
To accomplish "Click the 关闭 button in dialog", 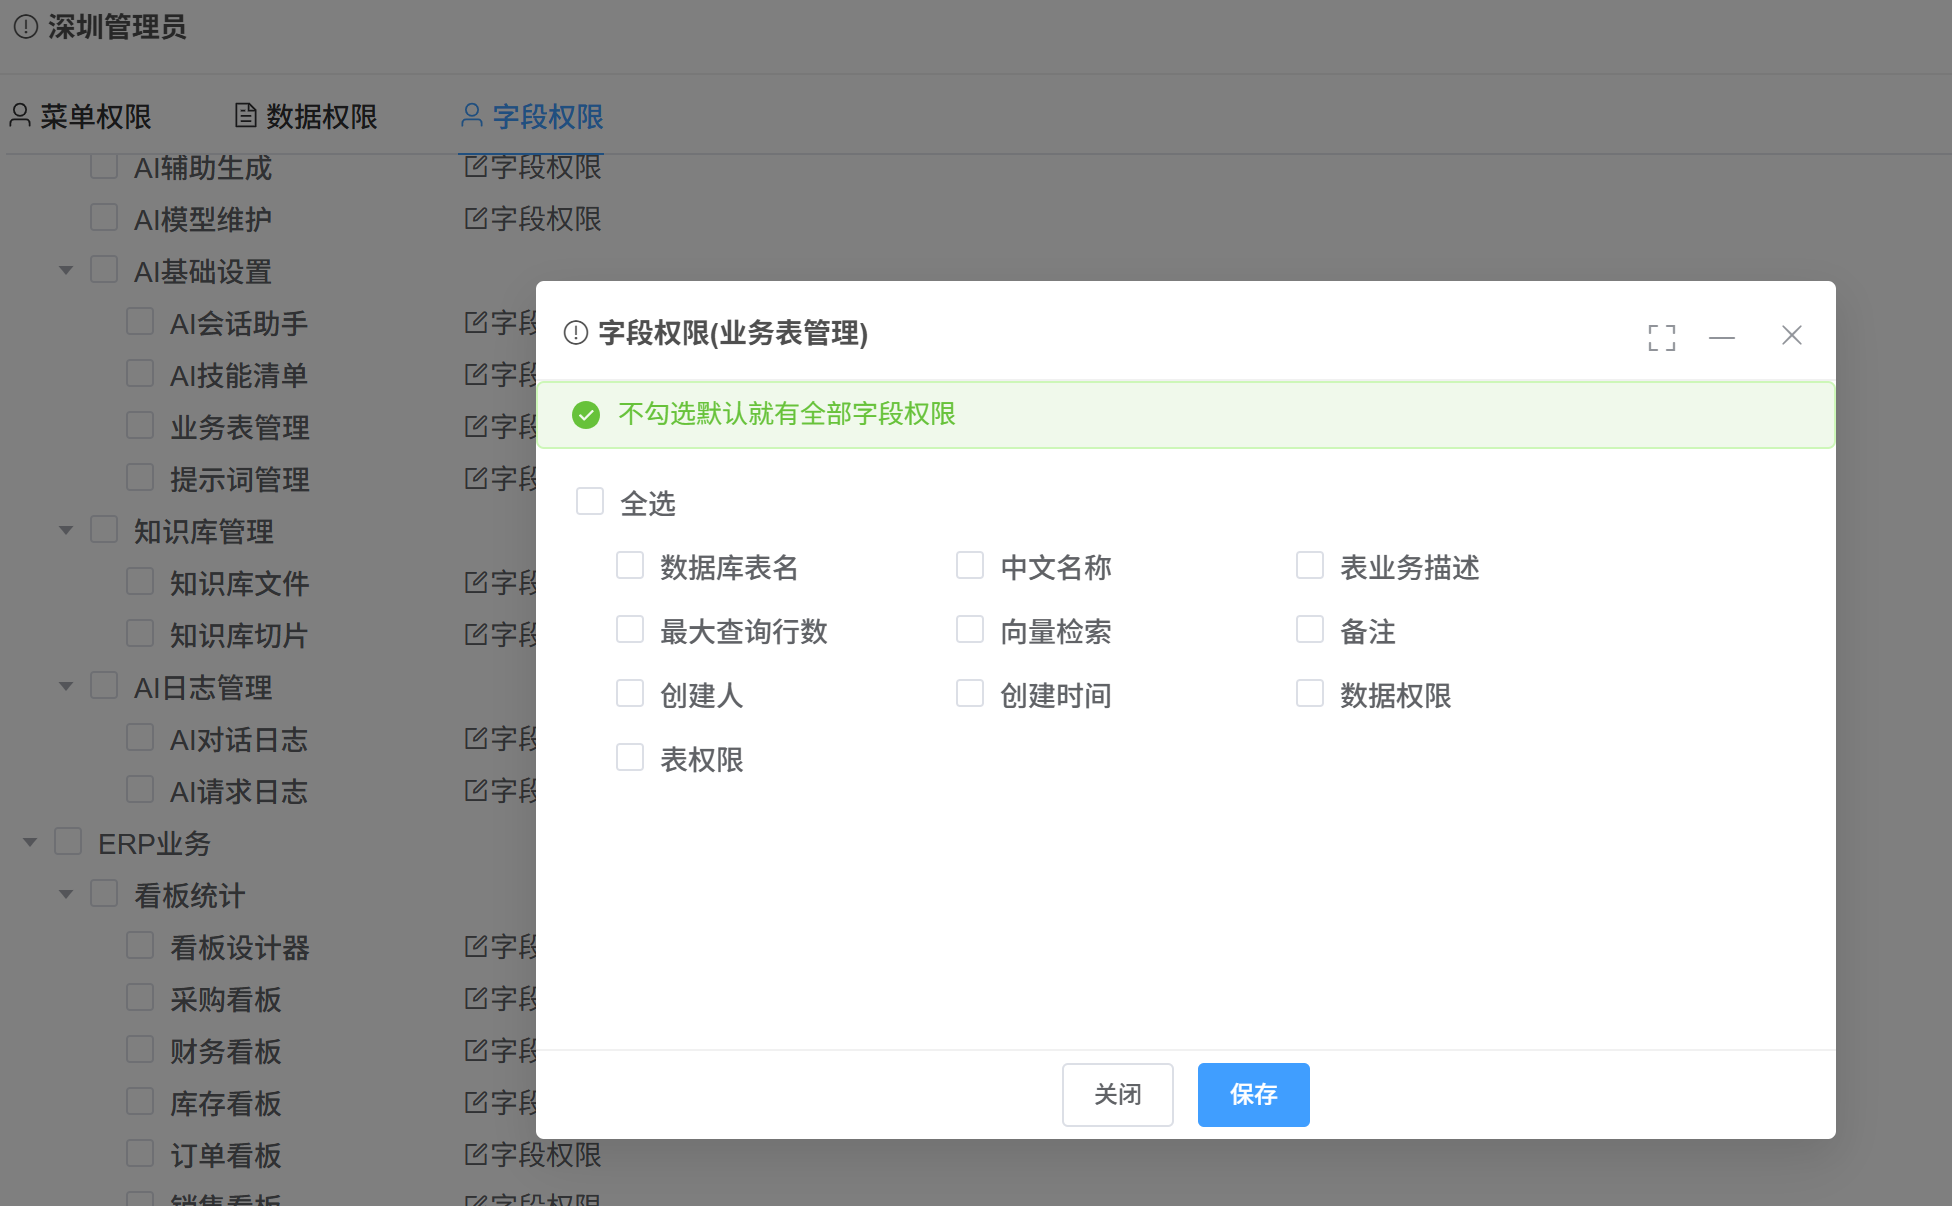I will coord(1118,1095).
